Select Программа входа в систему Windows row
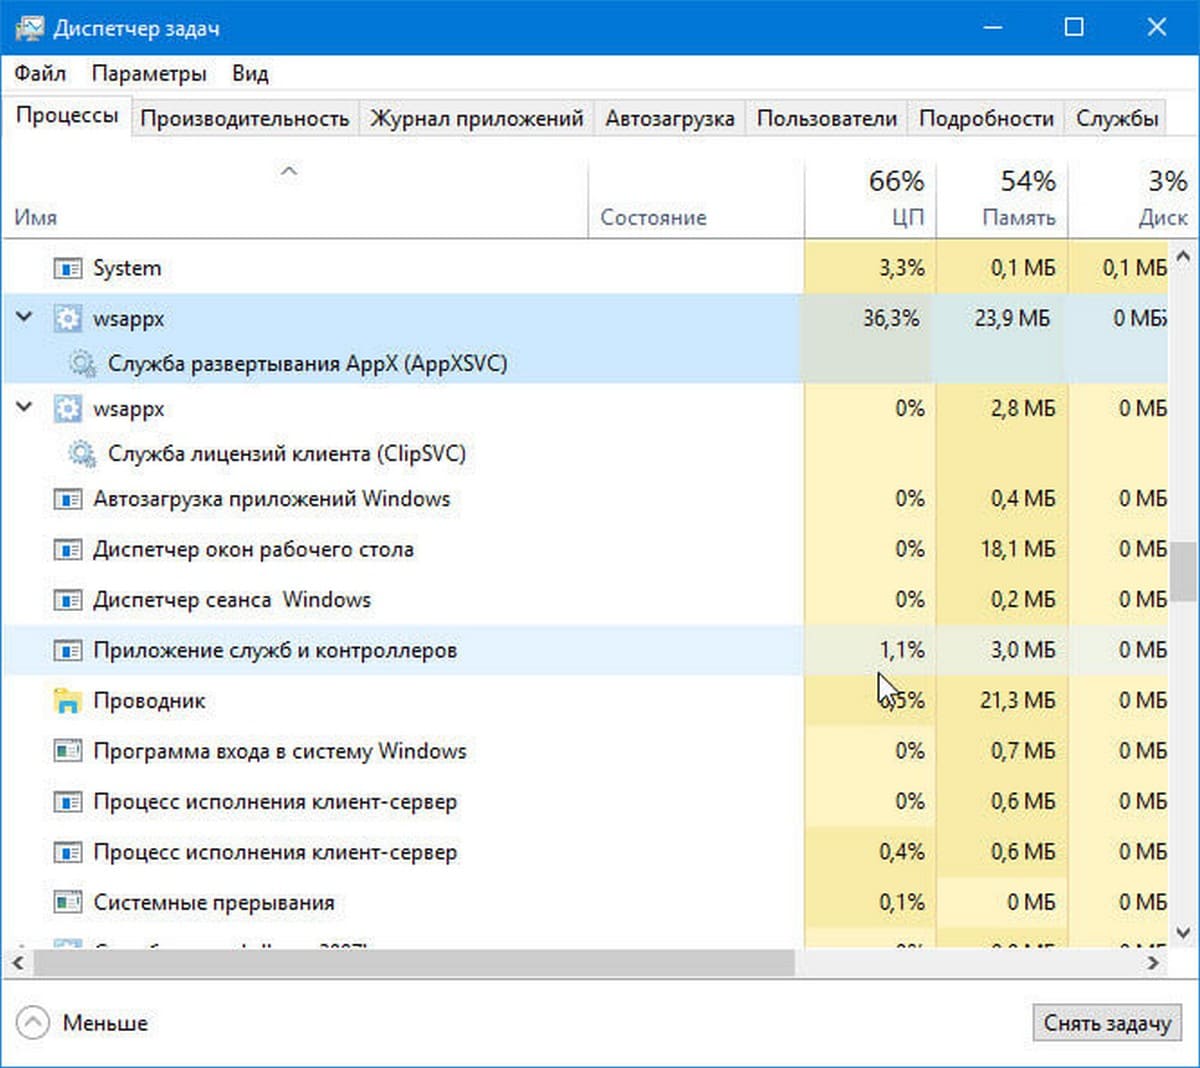 (585, 751)
